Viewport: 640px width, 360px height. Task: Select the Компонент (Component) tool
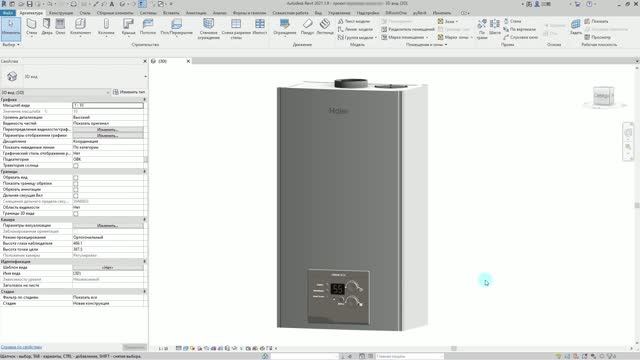coord(80,27)
